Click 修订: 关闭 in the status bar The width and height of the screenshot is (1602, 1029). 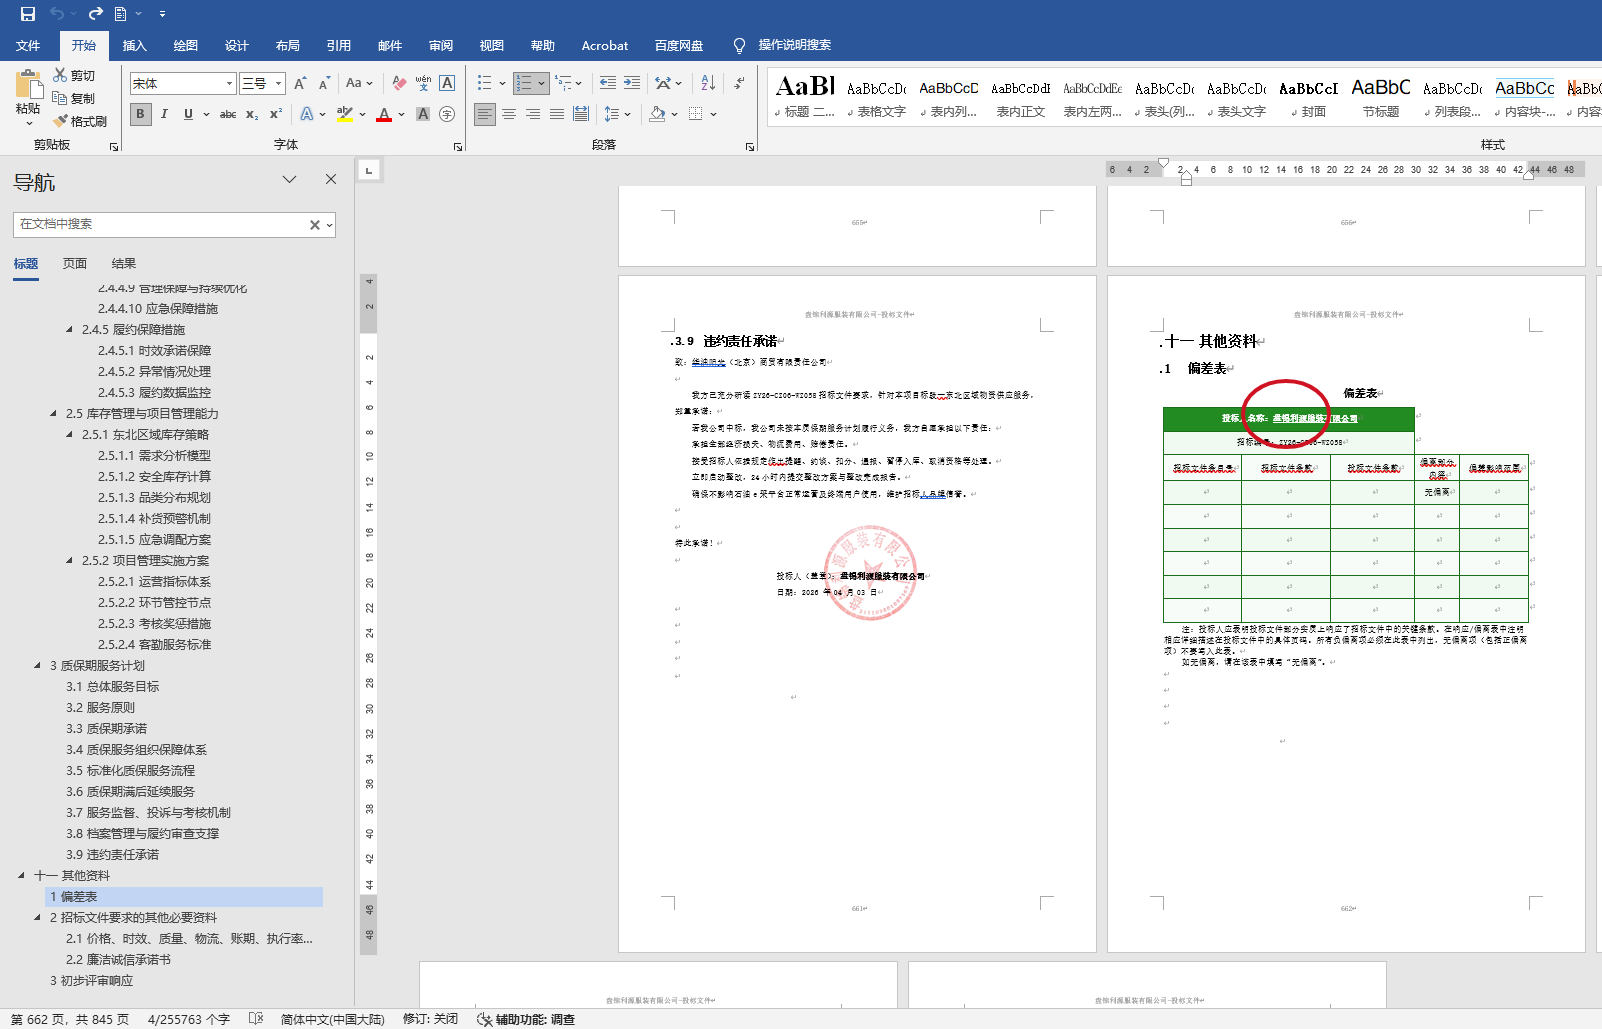tap(430, 1019)
